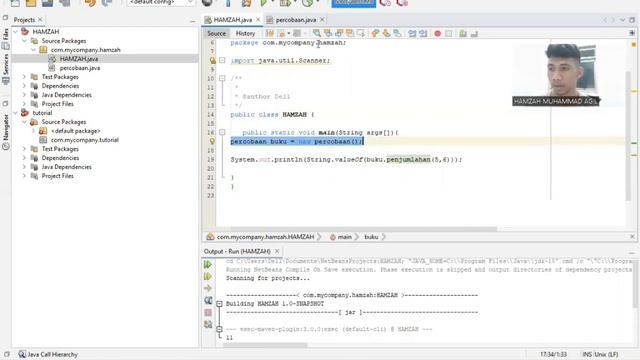The height and width of the screenshot is (360, 640).
Task: Start macro recording with red circle icon
Action: point(438,33)
